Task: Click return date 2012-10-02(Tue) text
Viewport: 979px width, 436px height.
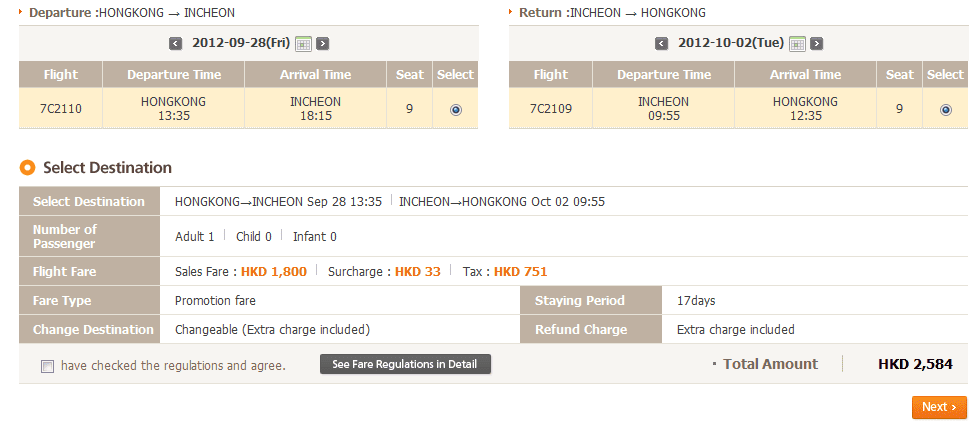Action: tap(730, 43)
